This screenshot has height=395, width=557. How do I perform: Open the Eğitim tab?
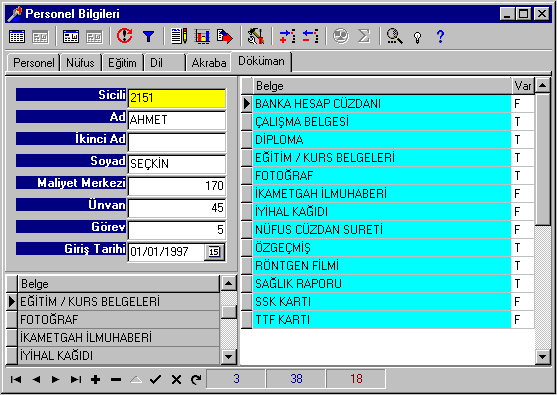click(122, 63)
